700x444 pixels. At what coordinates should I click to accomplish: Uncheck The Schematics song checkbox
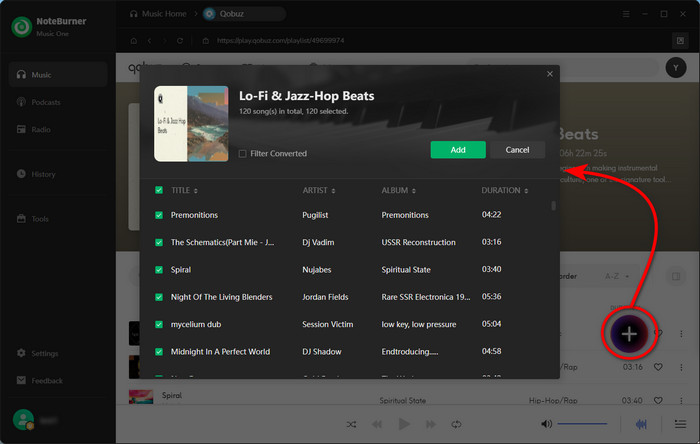point(159,242)
